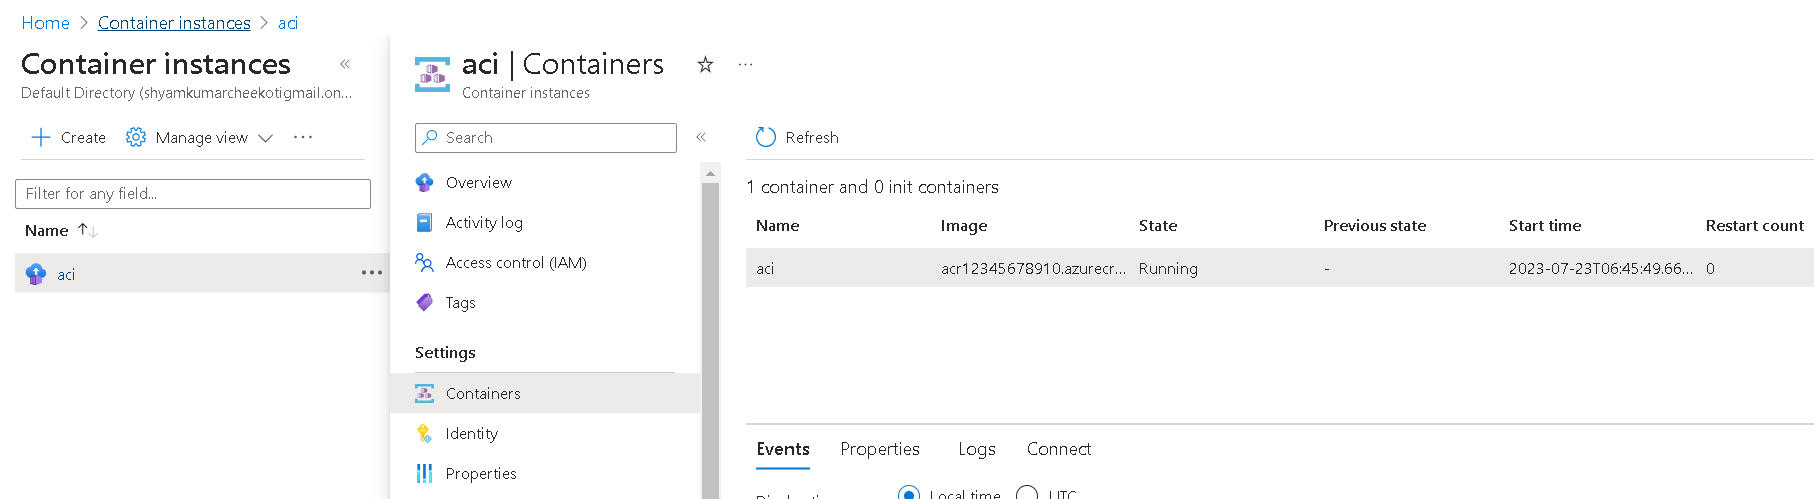Switch to the Properties tab
This screenshot has height=499, width=1814.
[x=880, y=450]
